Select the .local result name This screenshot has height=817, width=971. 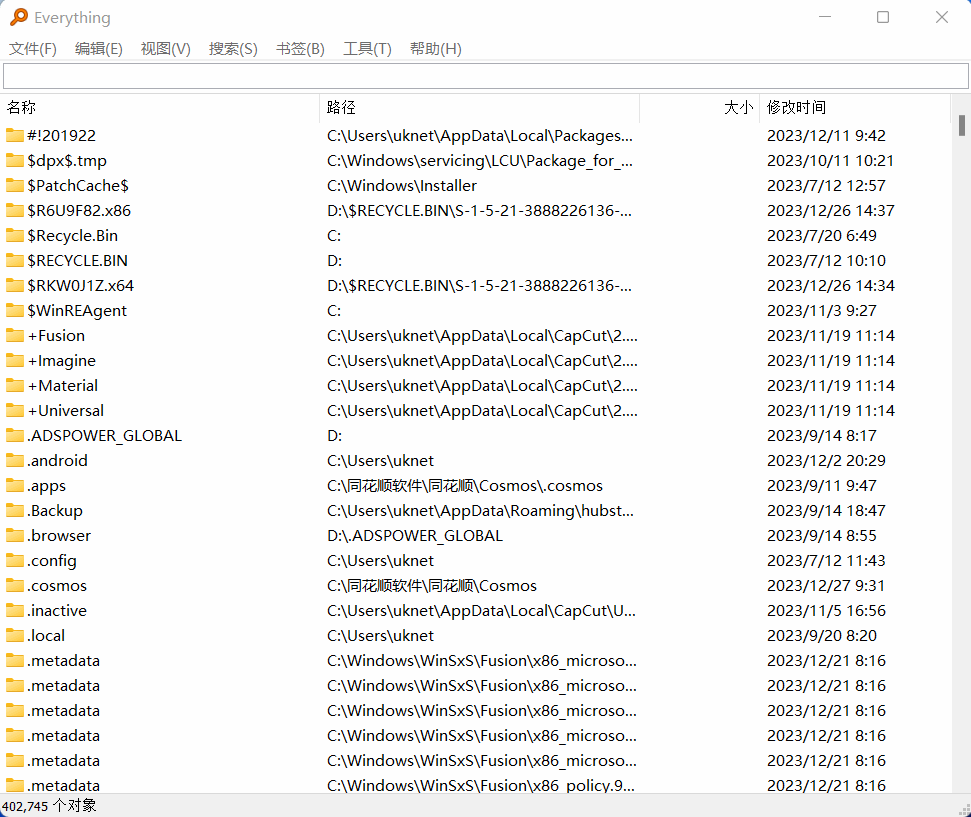(46, 636)
